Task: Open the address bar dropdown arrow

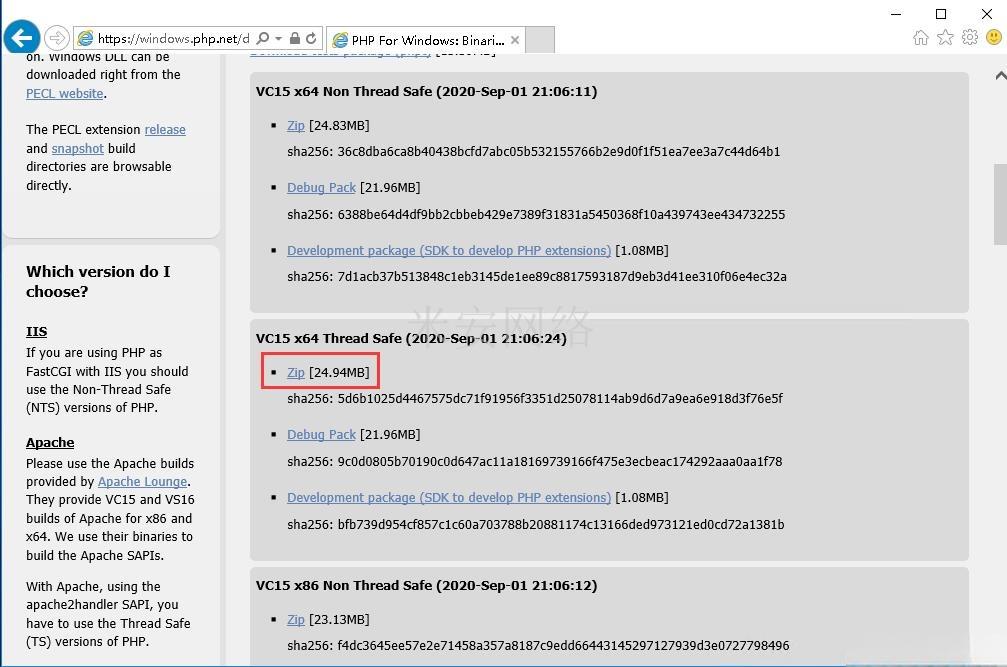Action: click(279, 39)
